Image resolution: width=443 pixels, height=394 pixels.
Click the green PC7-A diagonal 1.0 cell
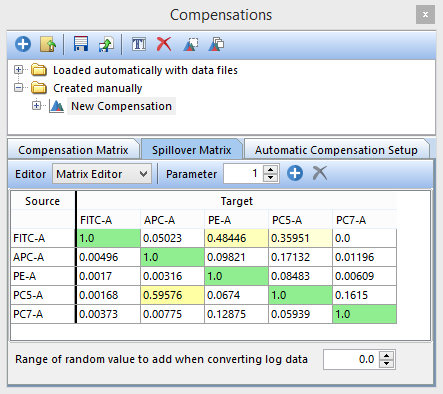point(364,314)
